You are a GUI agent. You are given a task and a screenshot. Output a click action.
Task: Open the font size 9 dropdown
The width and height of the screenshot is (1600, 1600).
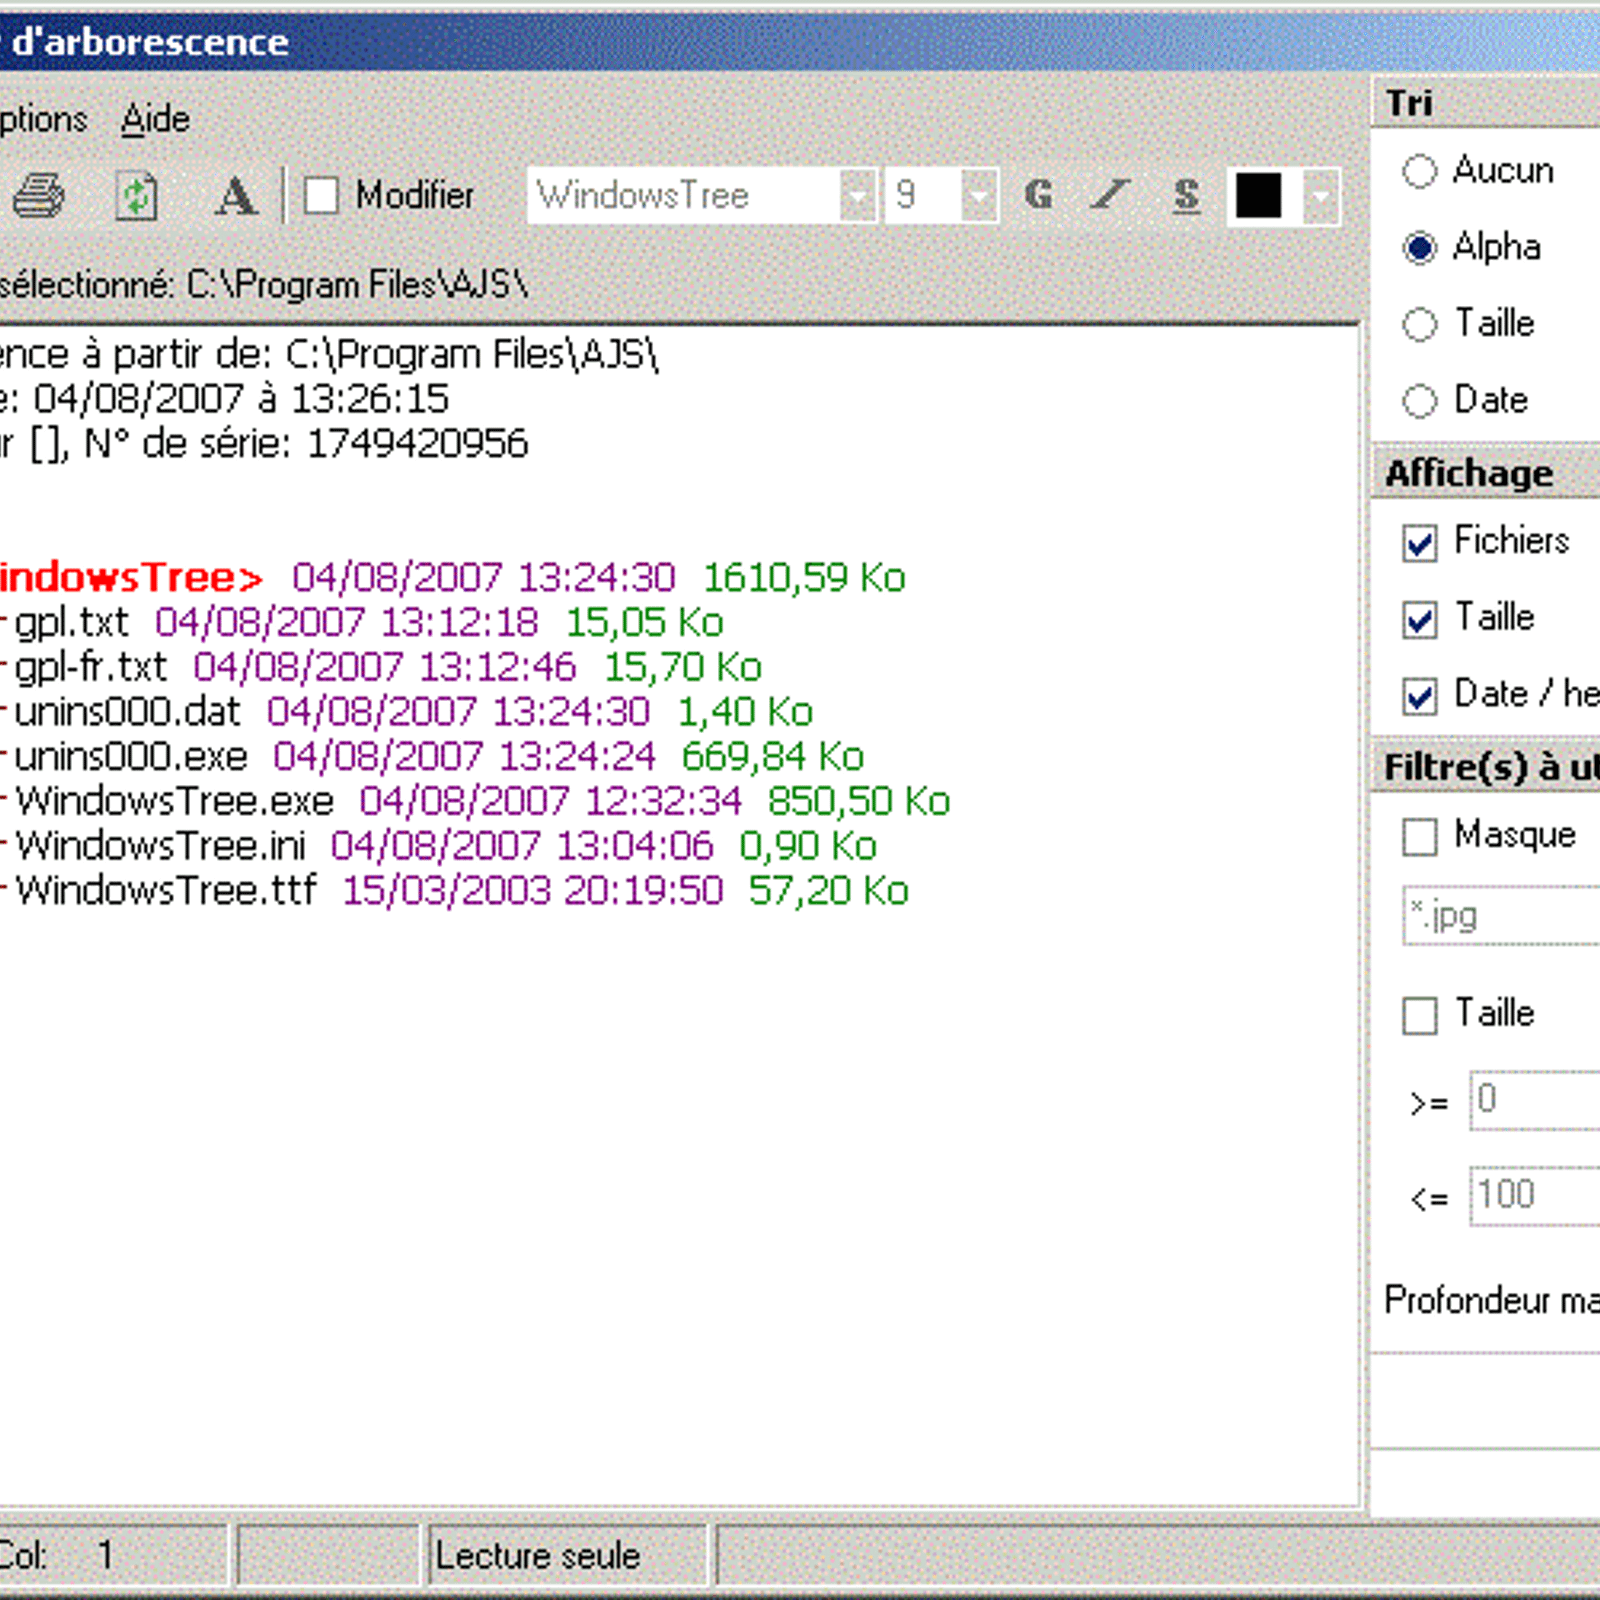(979, 195)
